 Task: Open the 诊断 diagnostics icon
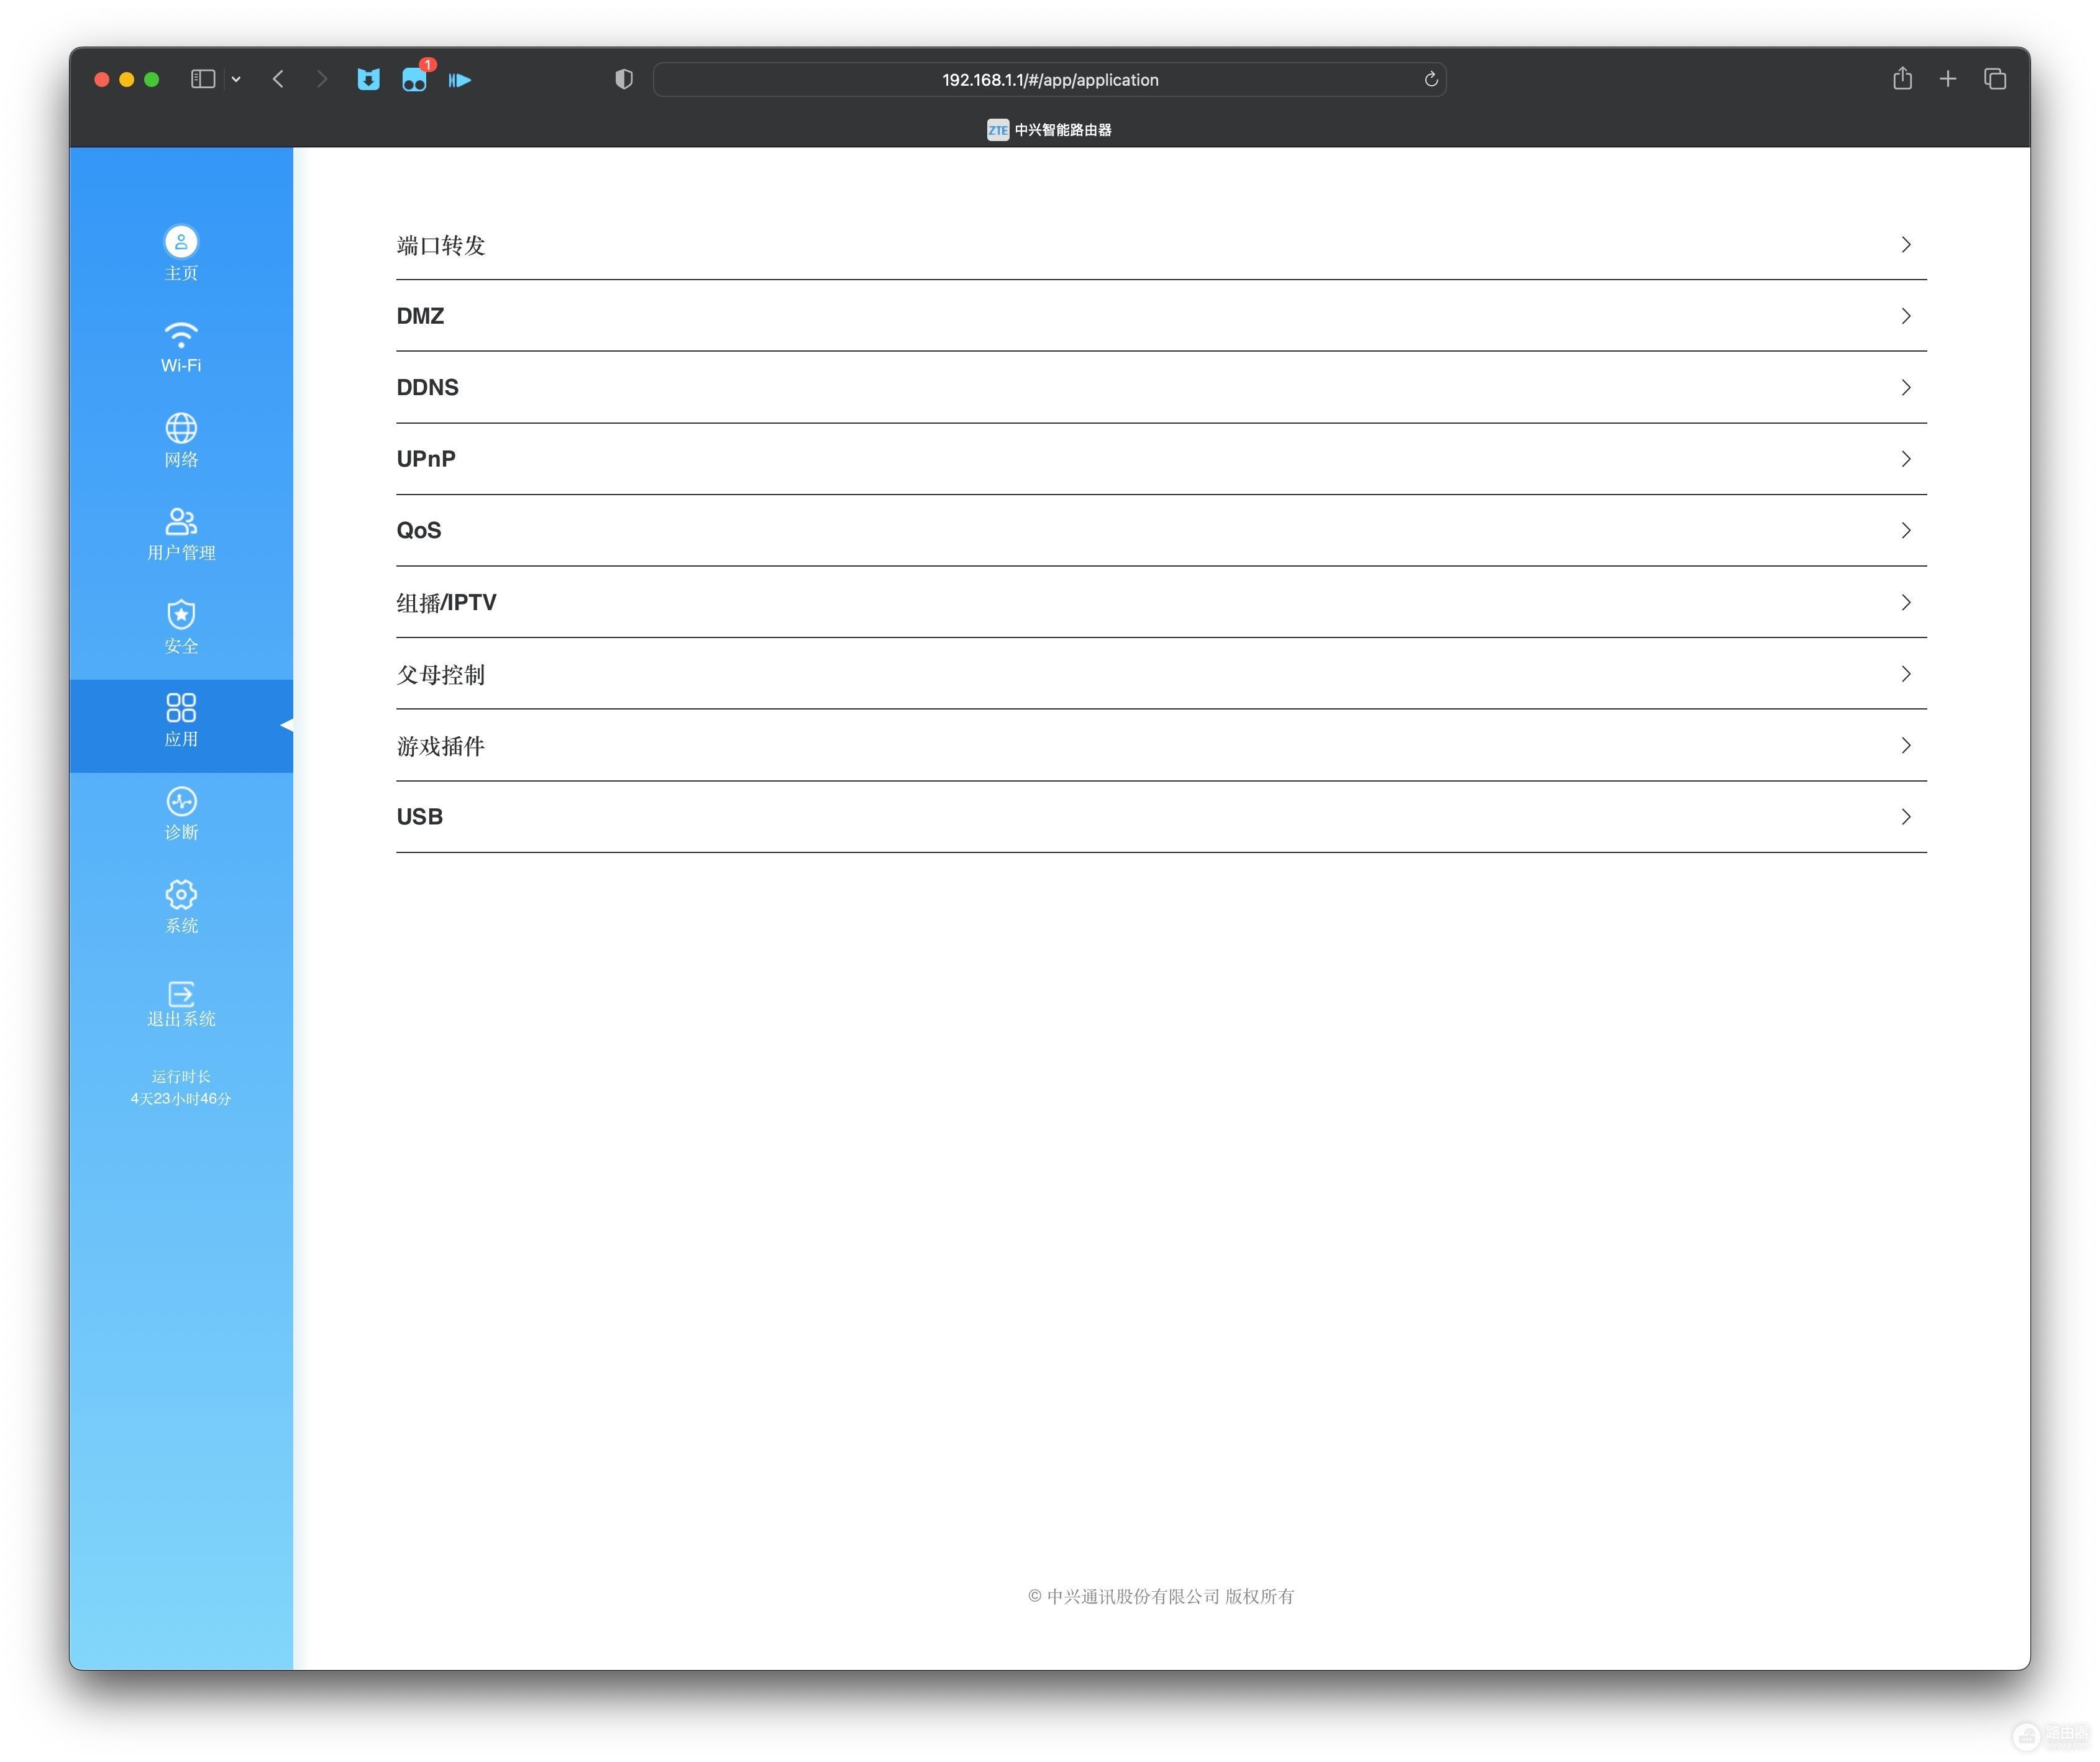click(x=181, y=801)
